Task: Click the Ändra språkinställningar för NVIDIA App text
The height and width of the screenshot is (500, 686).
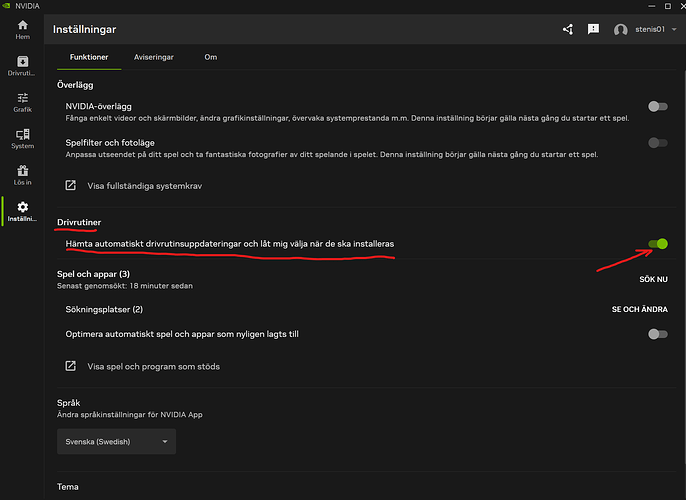Action: coord(130,415)
